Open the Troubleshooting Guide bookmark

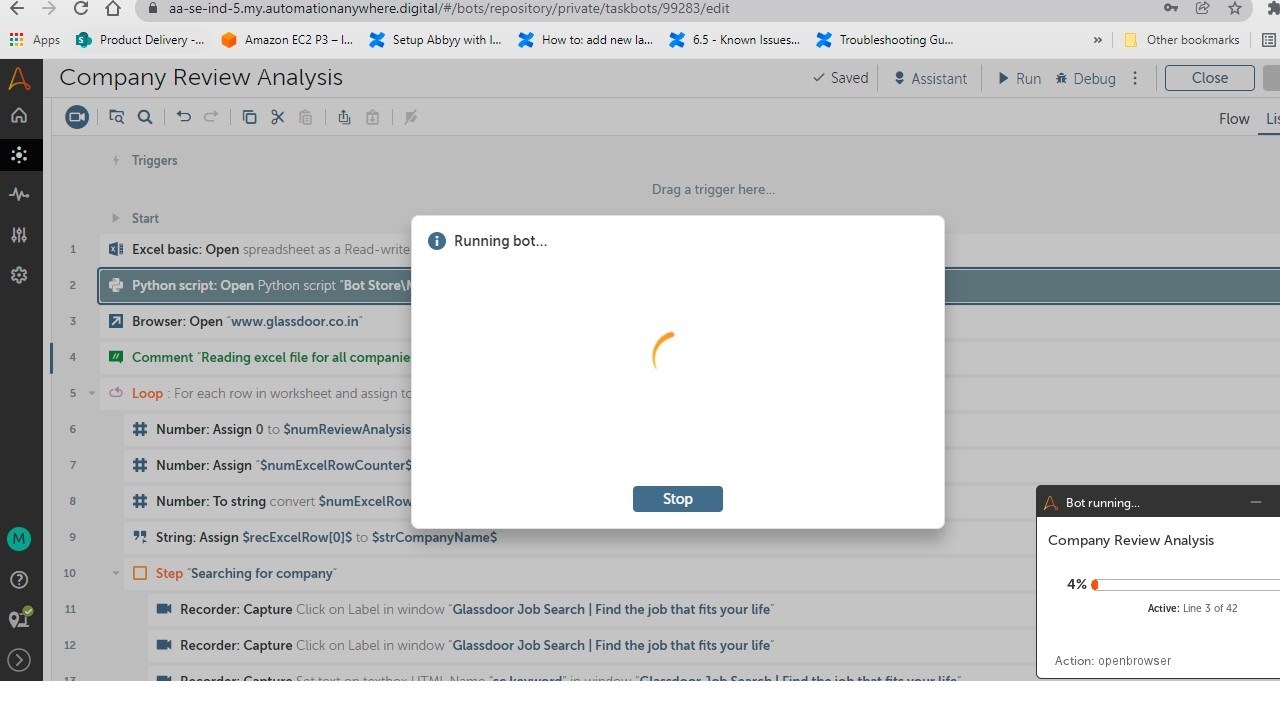coord(885,40)
